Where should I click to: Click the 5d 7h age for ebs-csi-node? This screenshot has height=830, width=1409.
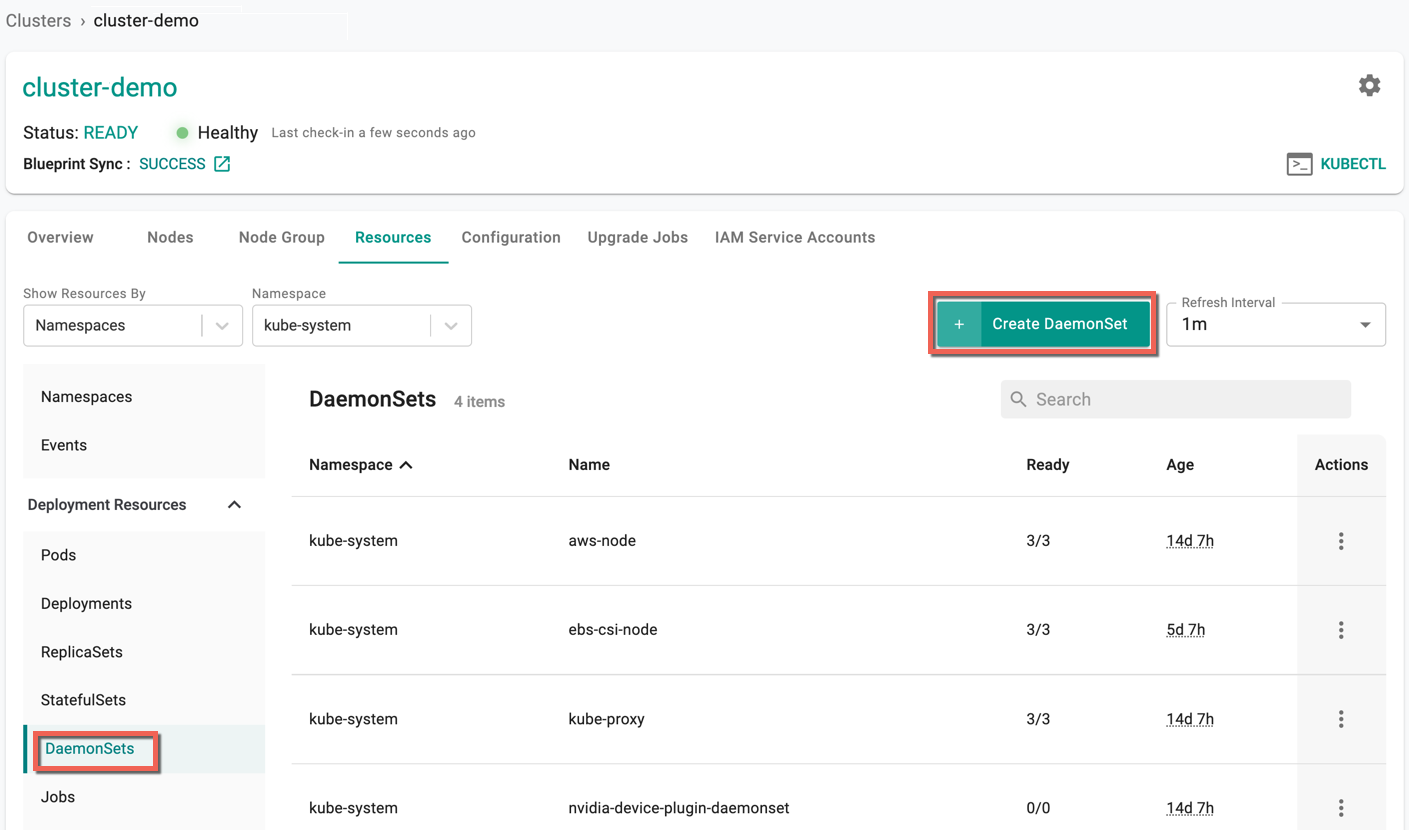coord(1186,630)
